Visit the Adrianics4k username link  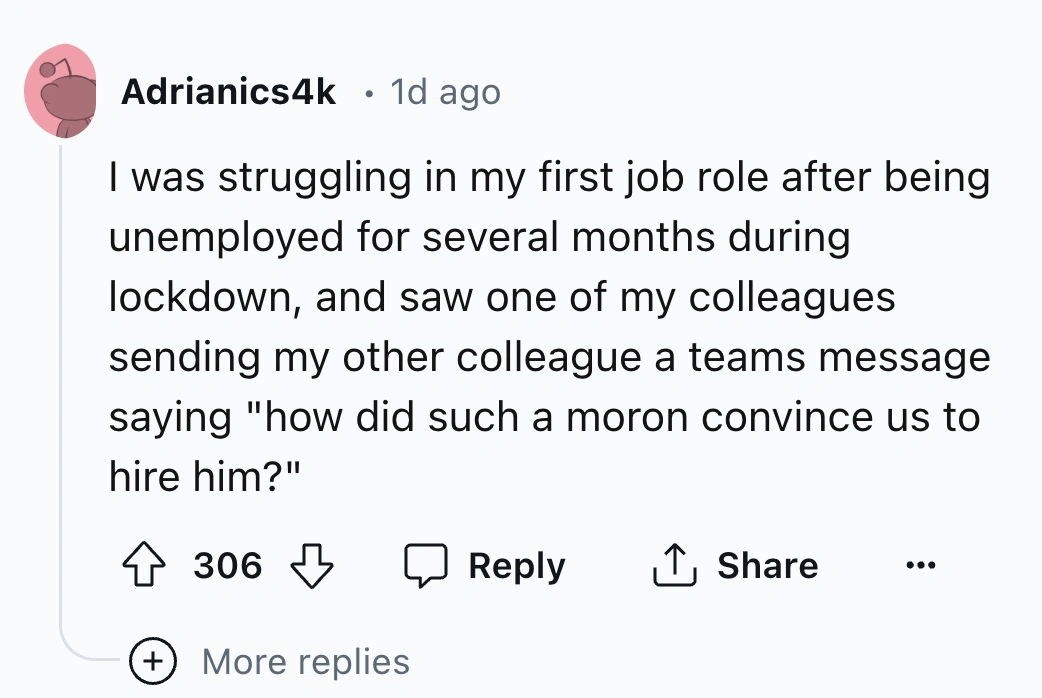pos(228,92)
